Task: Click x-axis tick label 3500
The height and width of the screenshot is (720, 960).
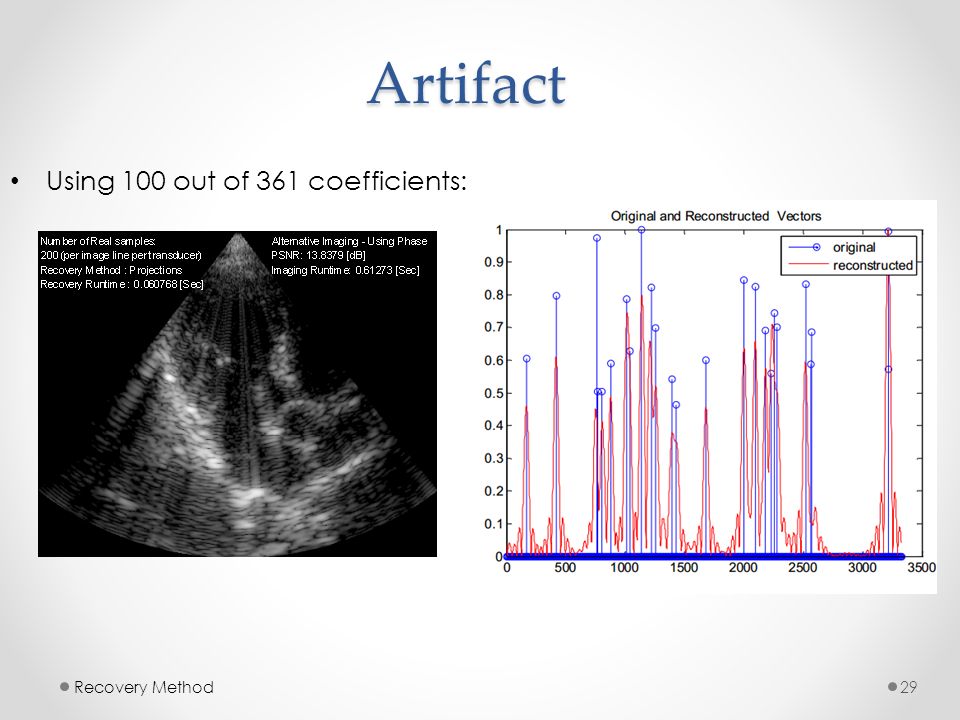Action: click(x=921, y=568)
